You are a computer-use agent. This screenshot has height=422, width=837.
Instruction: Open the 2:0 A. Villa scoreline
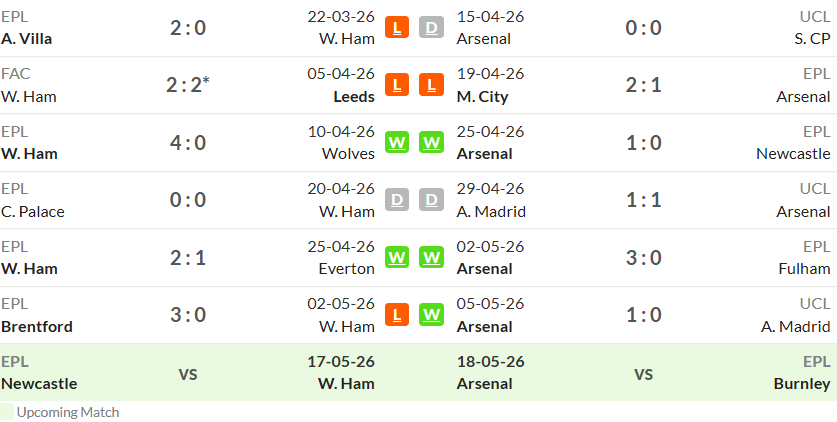[x=188, y=28]
